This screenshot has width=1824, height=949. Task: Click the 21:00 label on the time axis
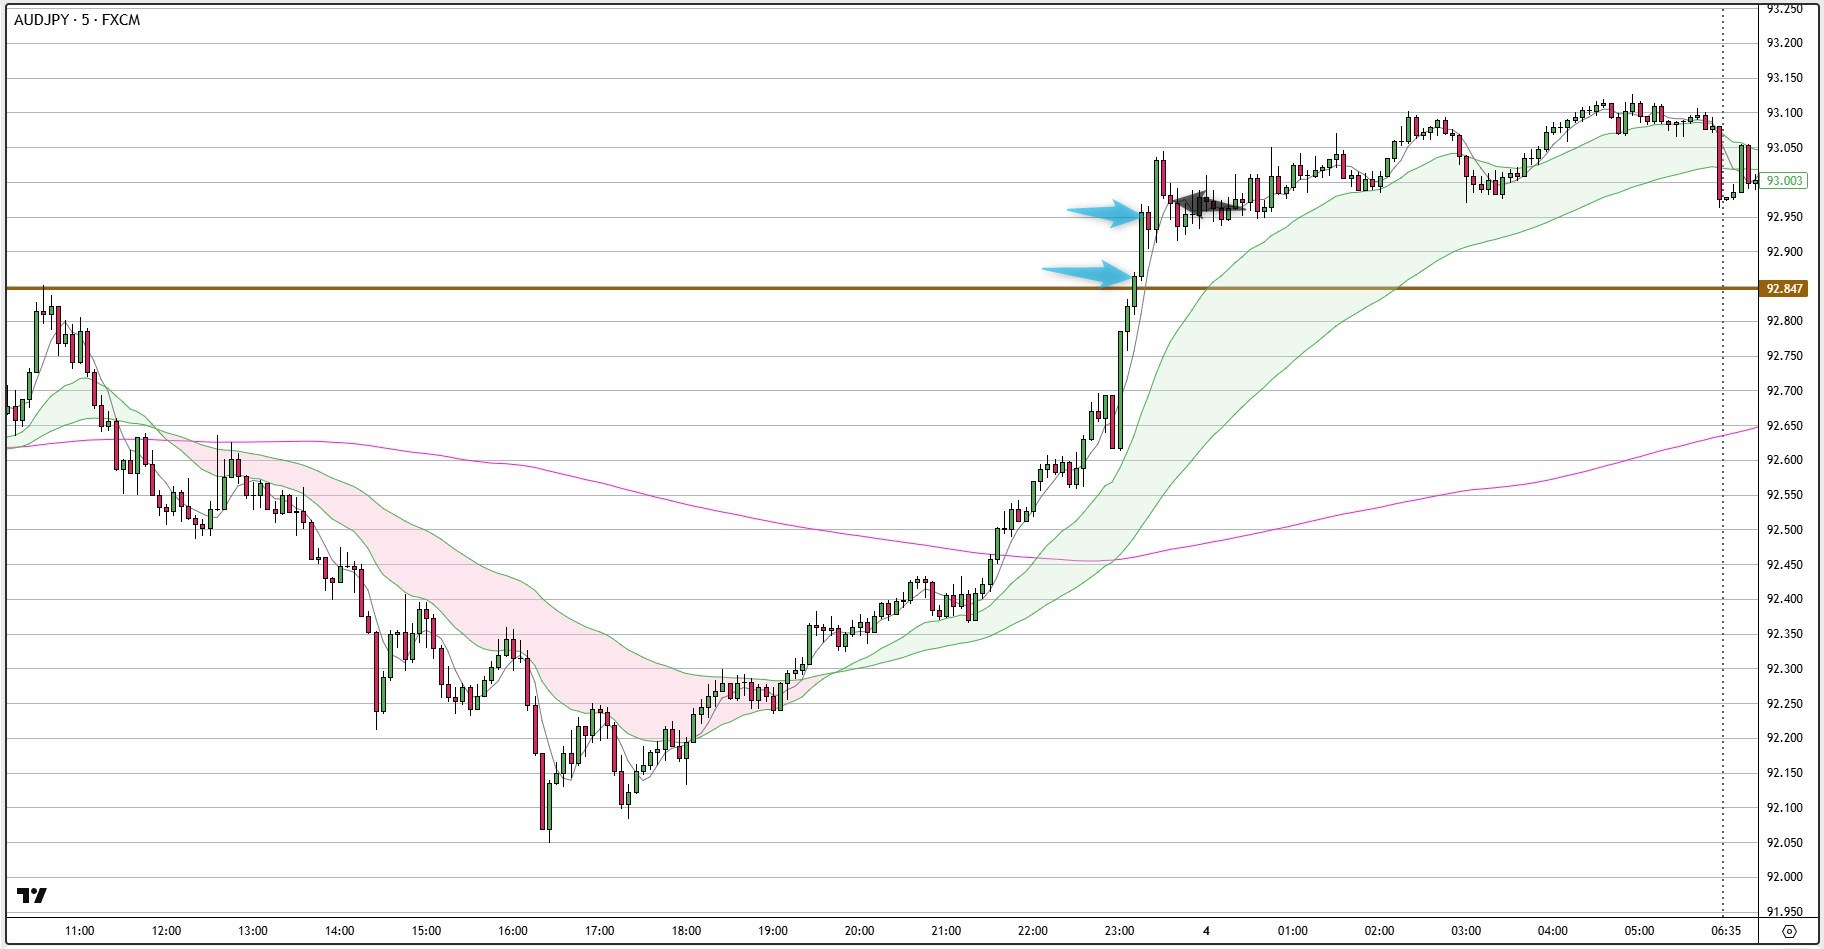[946, 931]
